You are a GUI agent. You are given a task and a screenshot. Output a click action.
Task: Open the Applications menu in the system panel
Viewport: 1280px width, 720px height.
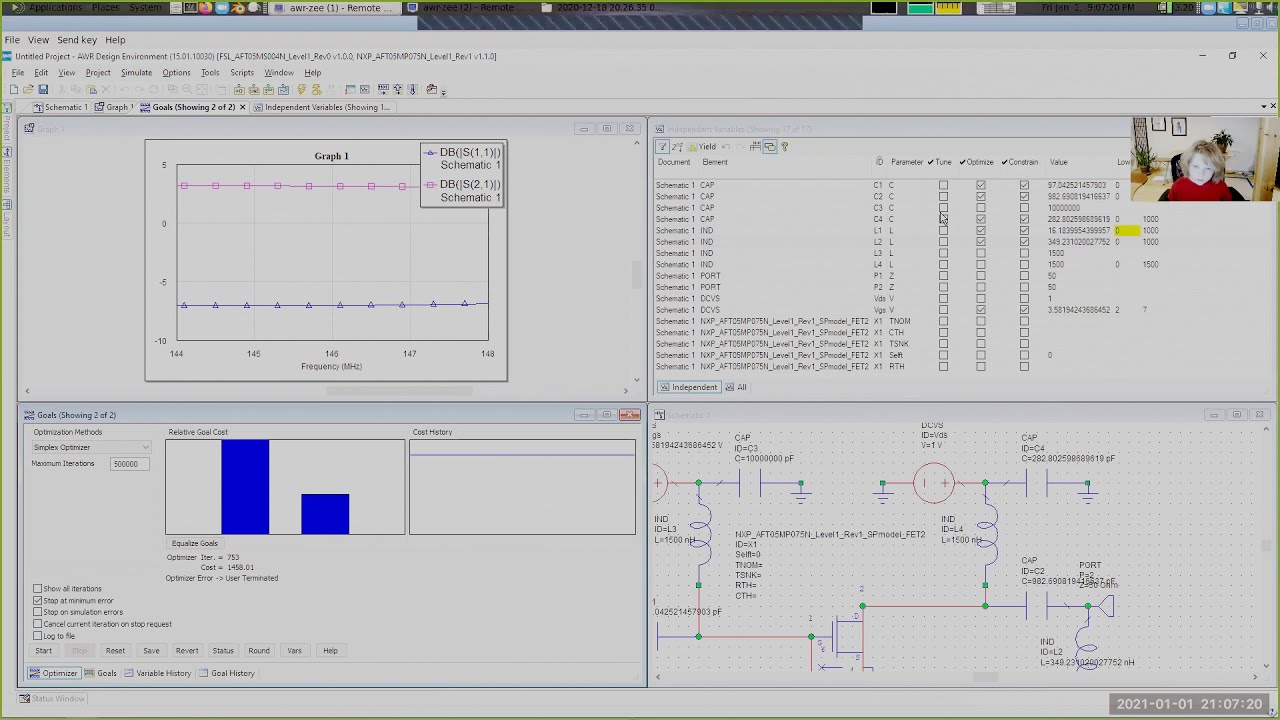[x=55, y=8]
